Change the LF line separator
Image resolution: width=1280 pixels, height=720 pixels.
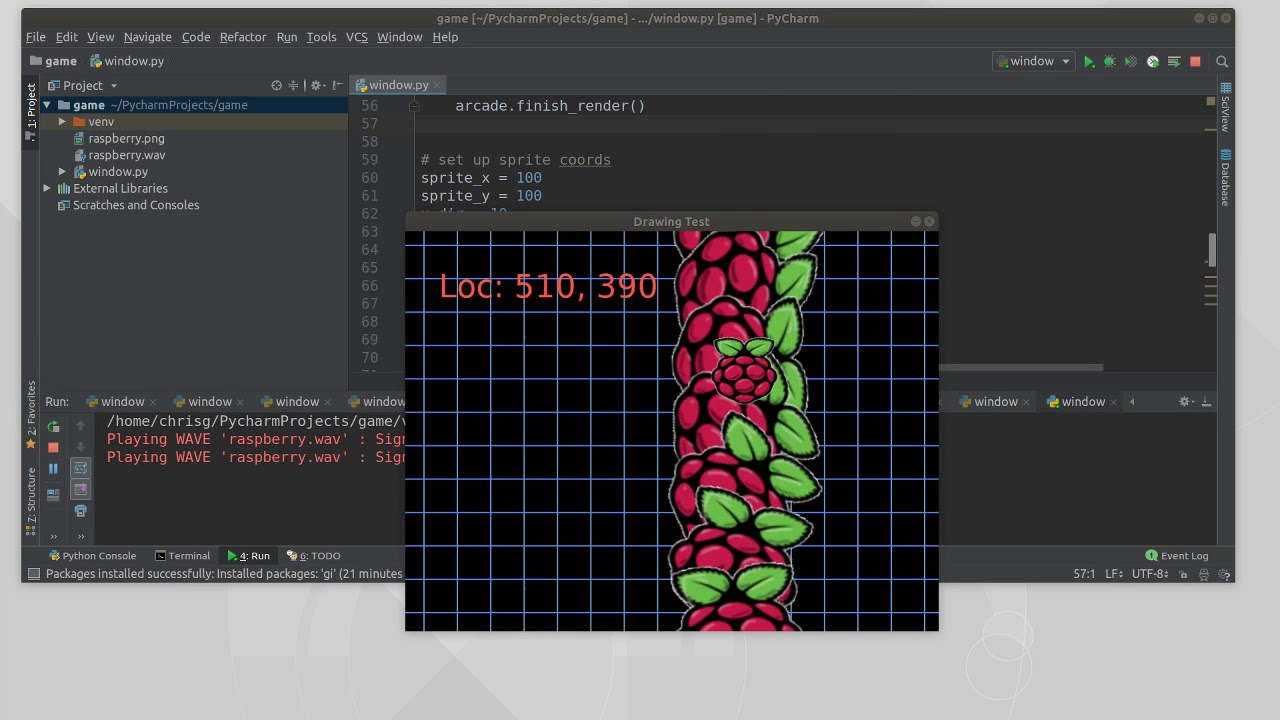tap(1112, 574)
